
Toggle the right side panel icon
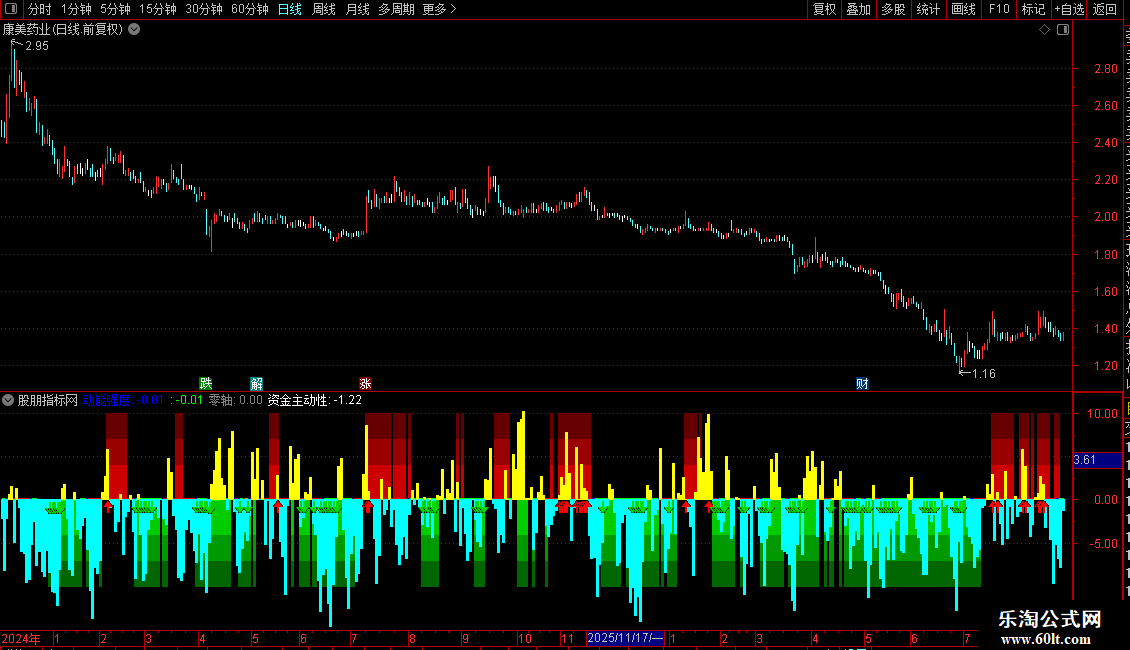(1063, 30)
